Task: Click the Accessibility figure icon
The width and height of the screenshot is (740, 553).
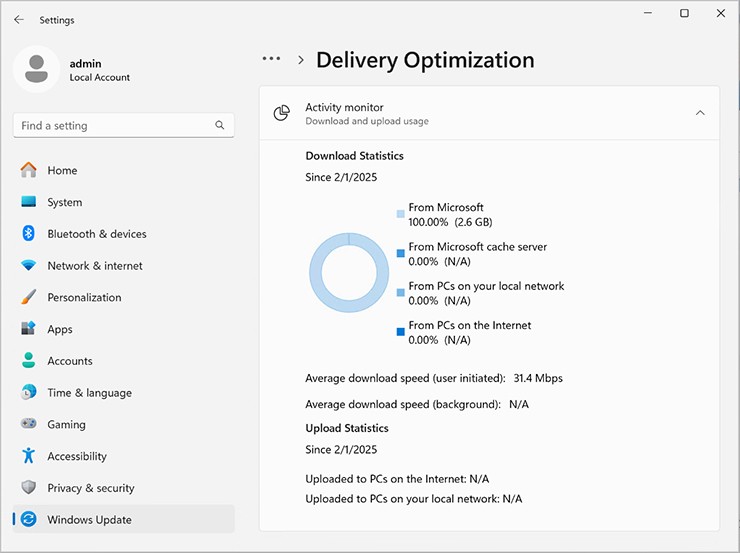Action: click(x=28, y=456)
